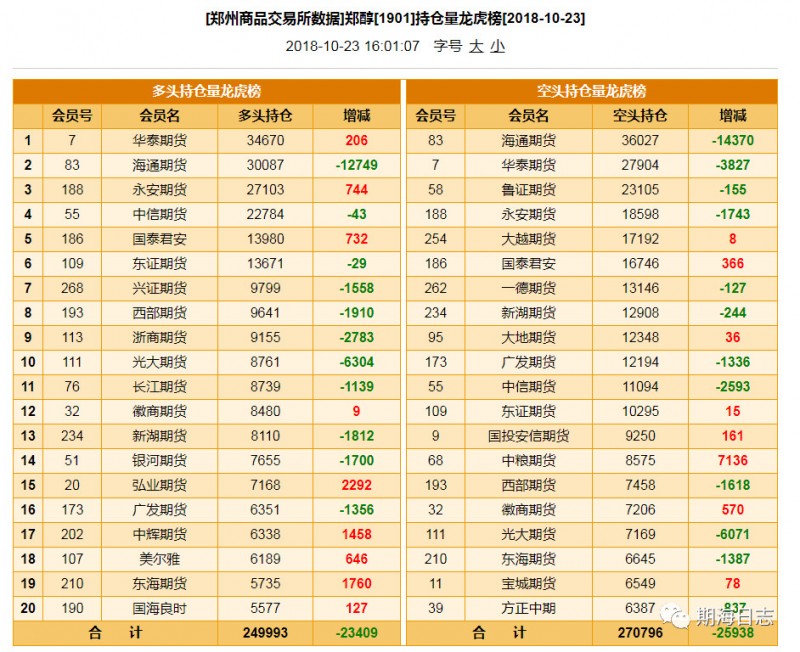Select 浙商期货 member name
Image resolution: width=800 pixels, height=652 pixels.
[x=160, y=337]
